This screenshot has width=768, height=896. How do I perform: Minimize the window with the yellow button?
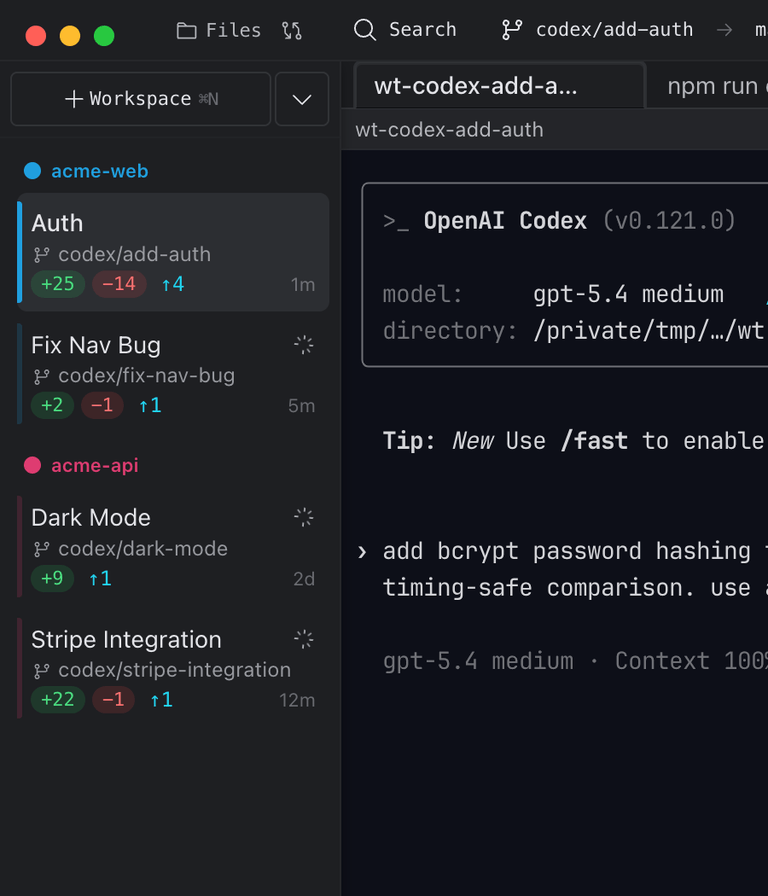(x=70, y=35)
